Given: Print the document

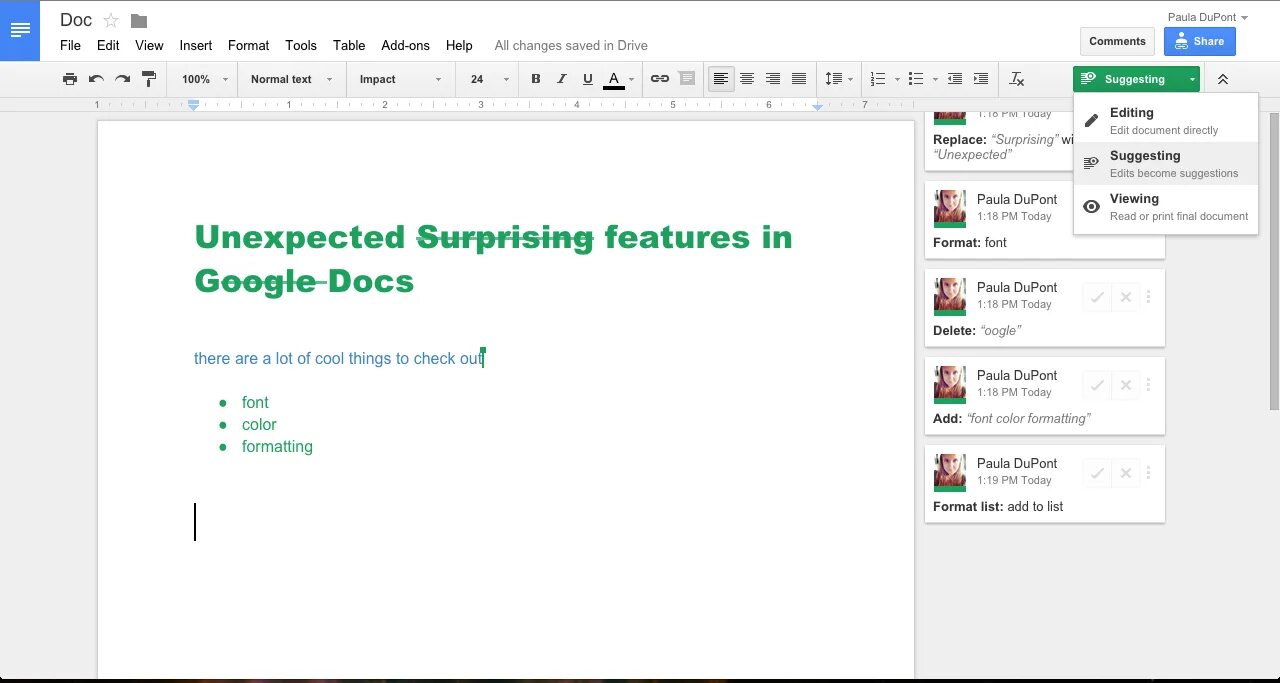Looking at the screenshot, I should coord(70,79).
